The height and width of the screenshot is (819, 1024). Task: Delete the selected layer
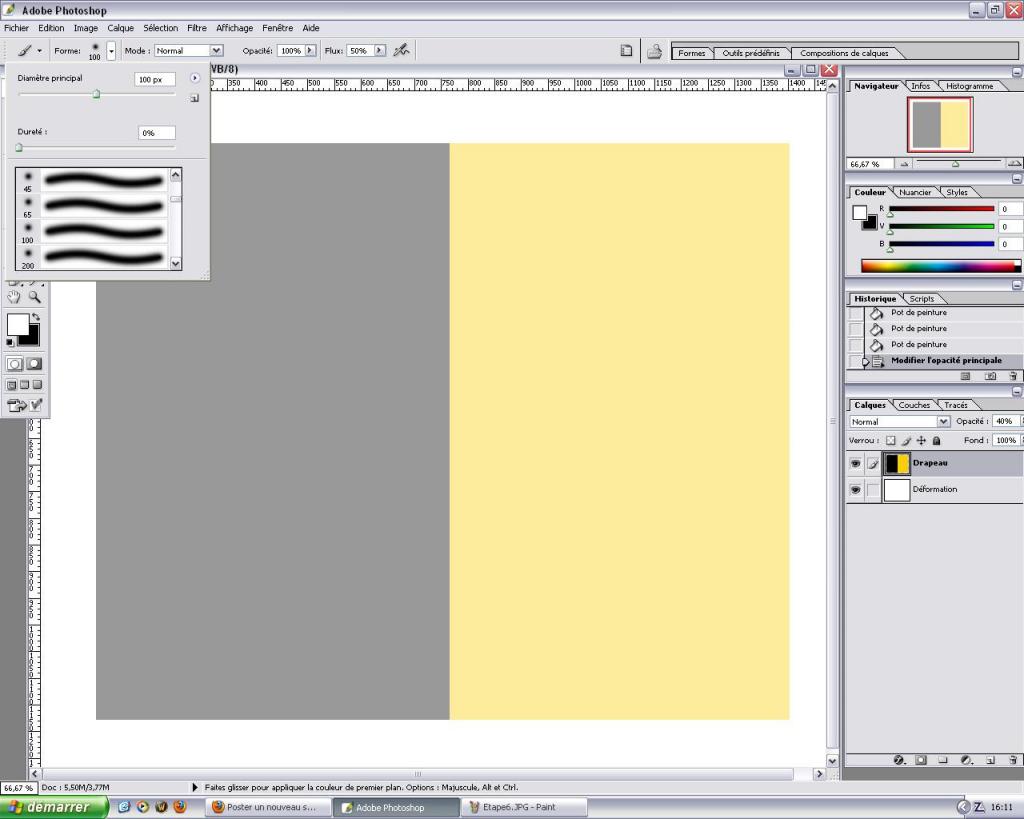pos(1013,760)
